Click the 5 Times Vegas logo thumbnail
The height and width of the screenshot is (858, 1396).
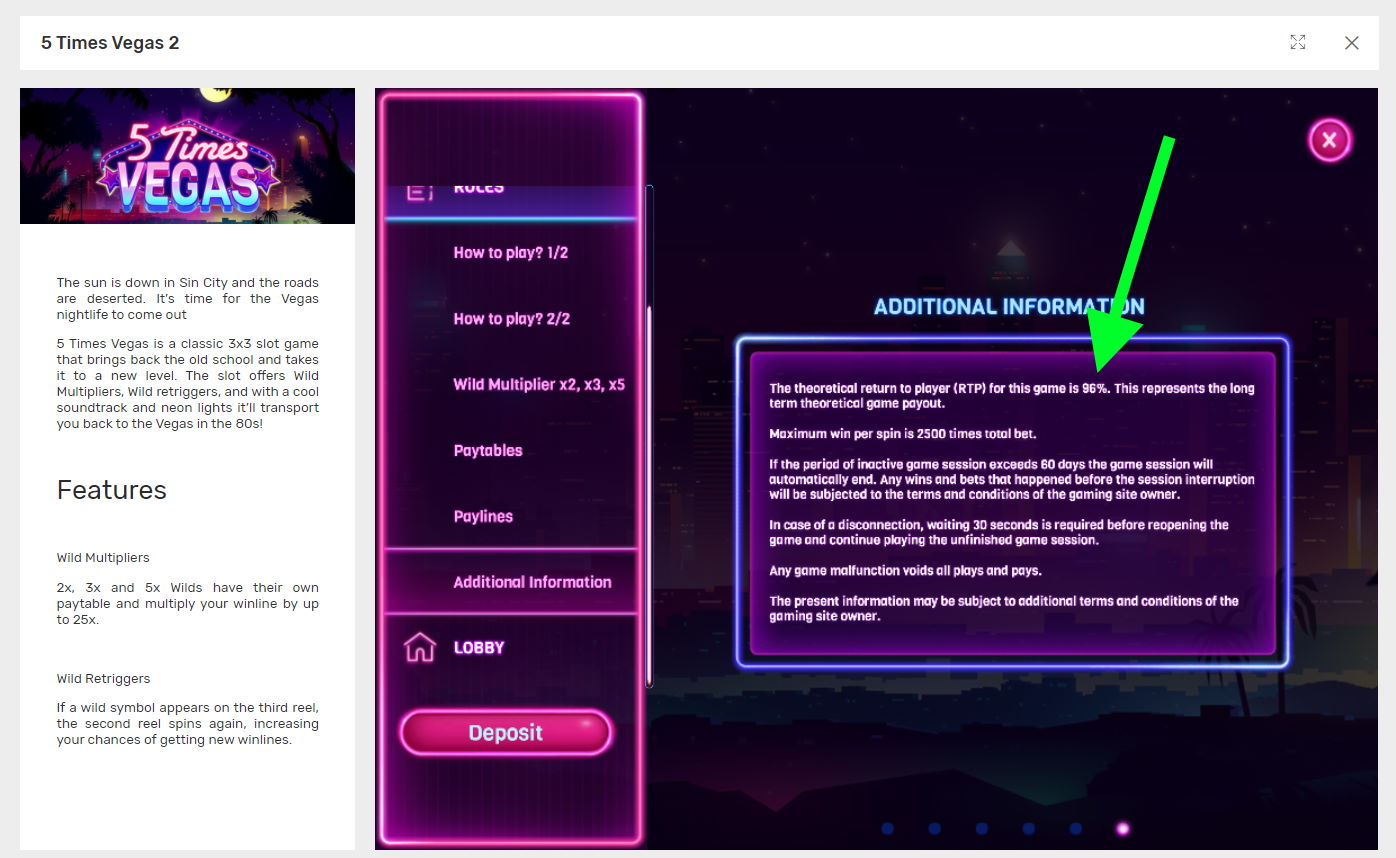click(187, 156)
